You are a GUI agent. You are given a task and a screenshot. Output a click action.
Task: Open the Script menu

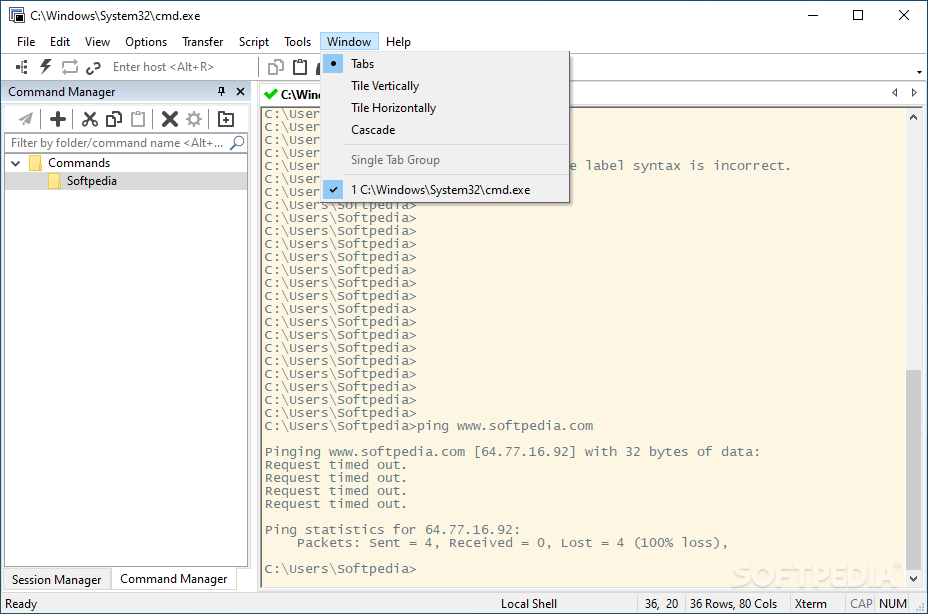pyautogui.click(x=253, y=41)
